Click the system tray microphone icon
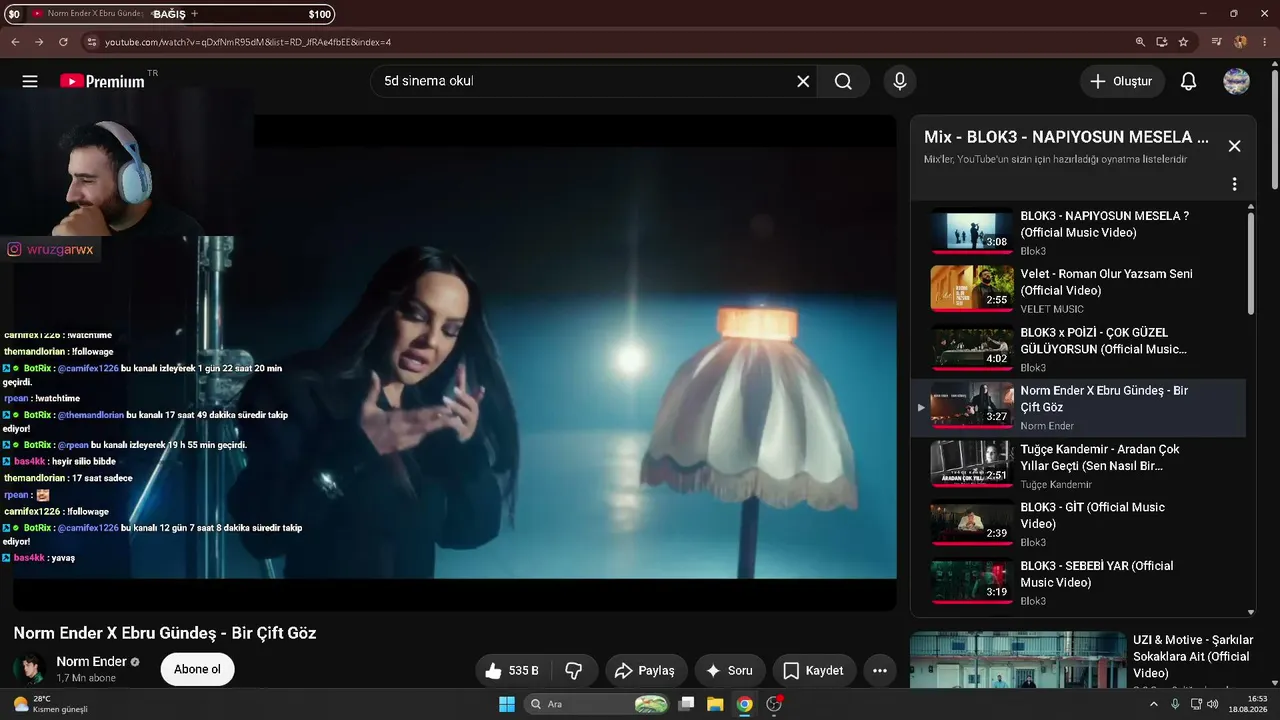1280x720 pixels. tap(1175, 704)
